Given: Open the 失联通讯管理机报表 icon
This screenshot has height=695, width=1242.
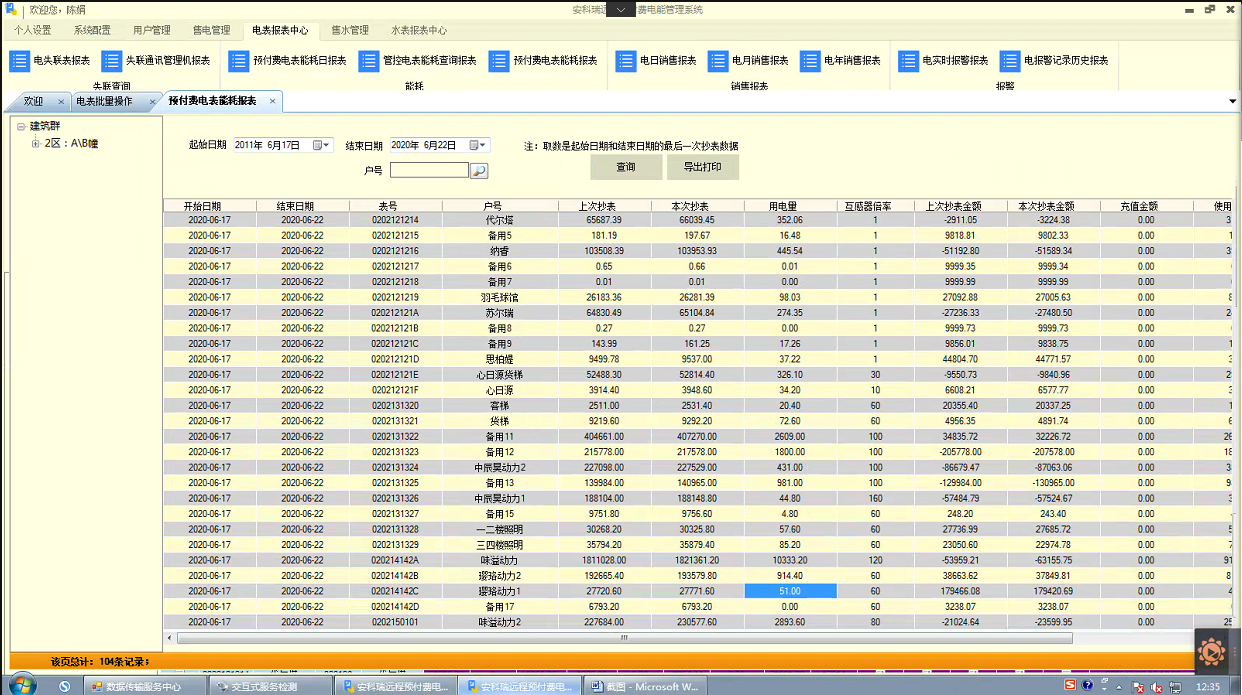Looking at the screenshot, I should pos(112,61).
